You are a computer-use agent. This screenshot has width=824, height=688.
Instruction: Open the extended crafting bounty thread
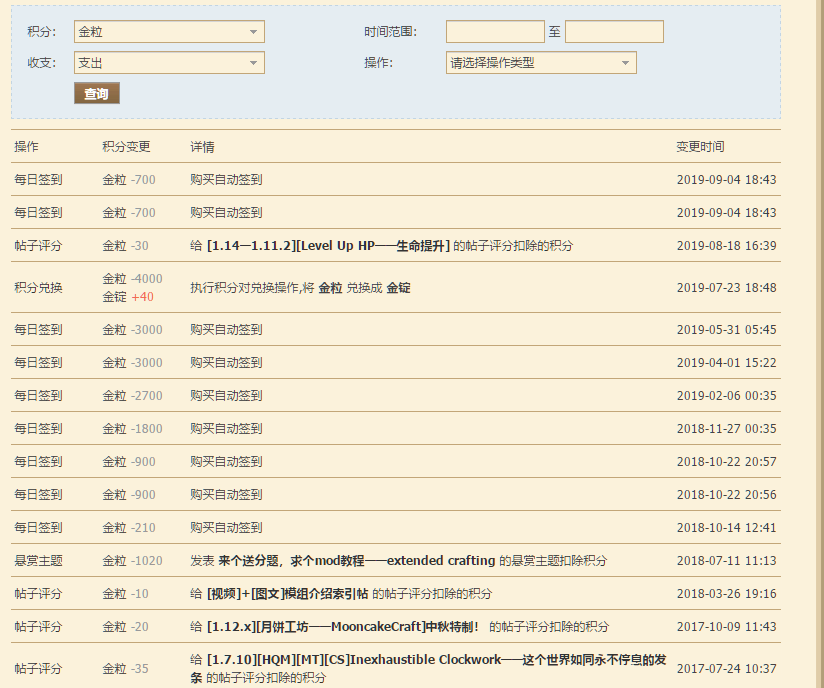pos(357,561)
